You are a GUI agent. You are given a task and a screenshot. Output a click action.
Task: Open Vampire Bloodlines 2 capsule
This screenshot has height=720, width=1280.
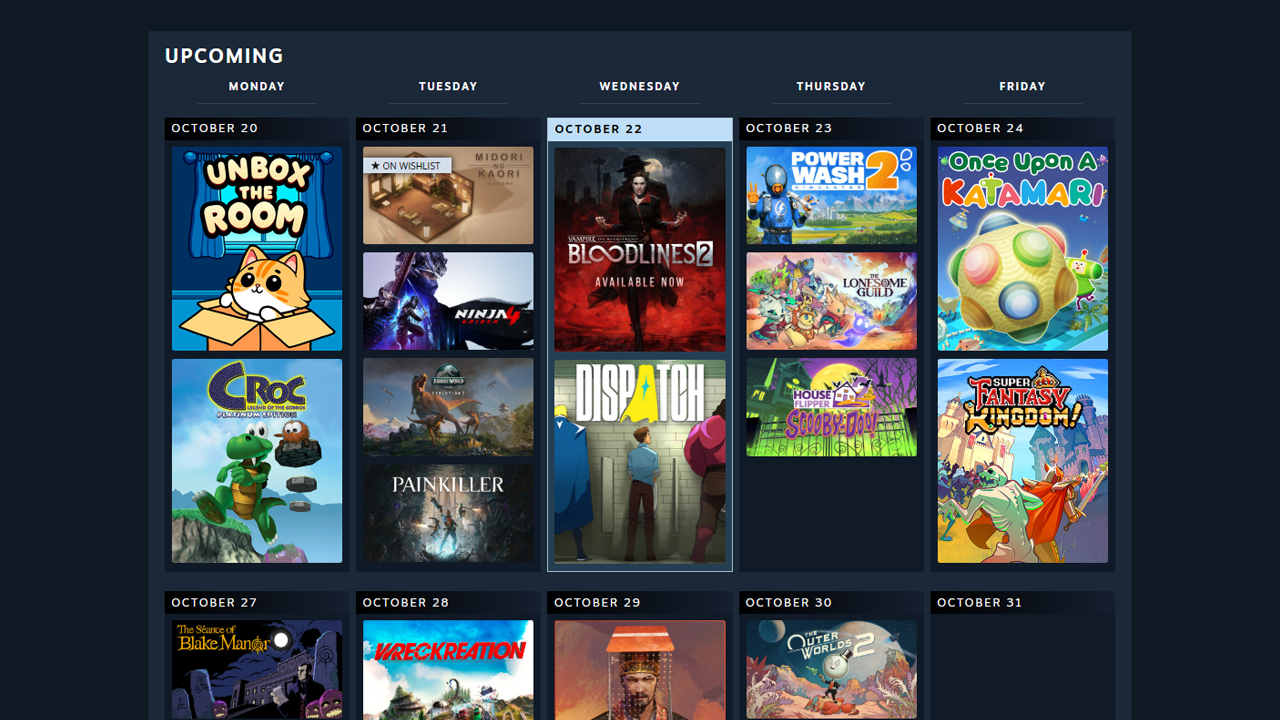pyautogui.click(x=640, y=249)
